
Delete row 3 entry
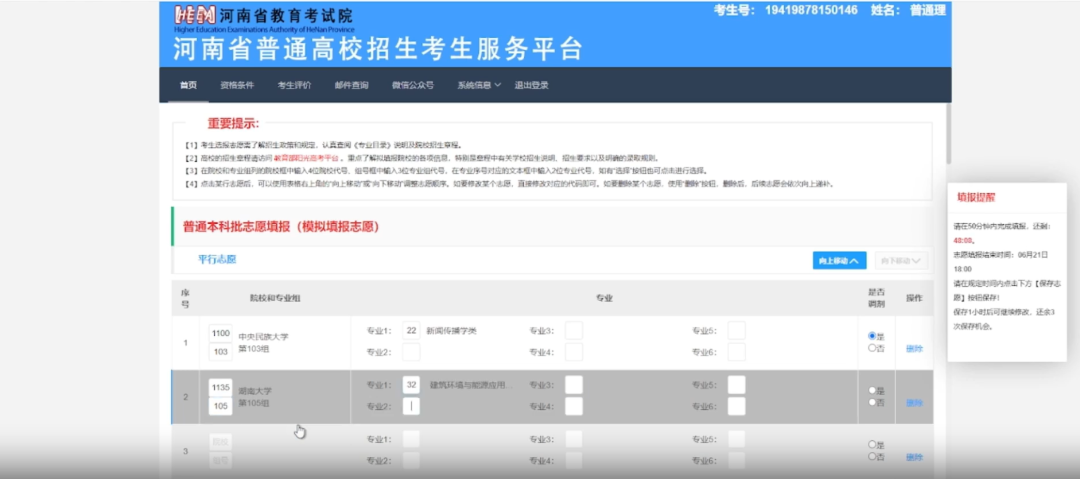click(x=914, y=457)
